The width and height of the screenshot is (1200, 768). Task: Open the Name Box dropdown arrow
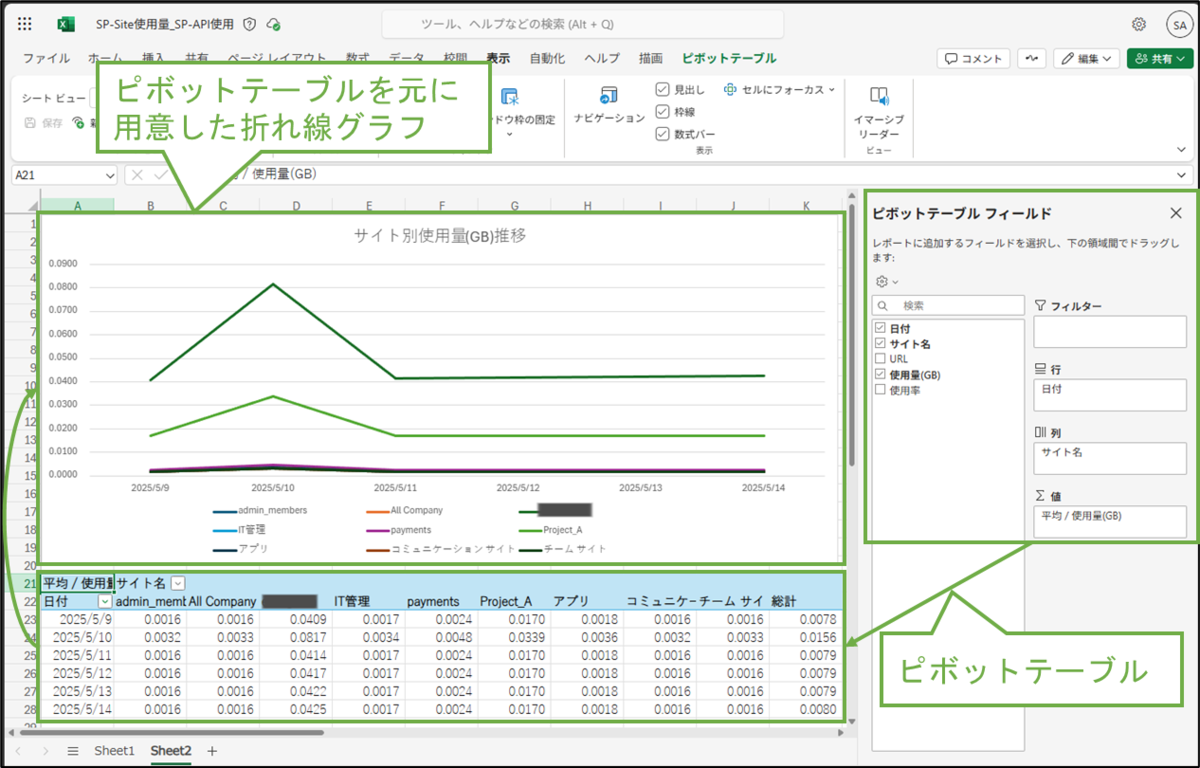point(109,174)
